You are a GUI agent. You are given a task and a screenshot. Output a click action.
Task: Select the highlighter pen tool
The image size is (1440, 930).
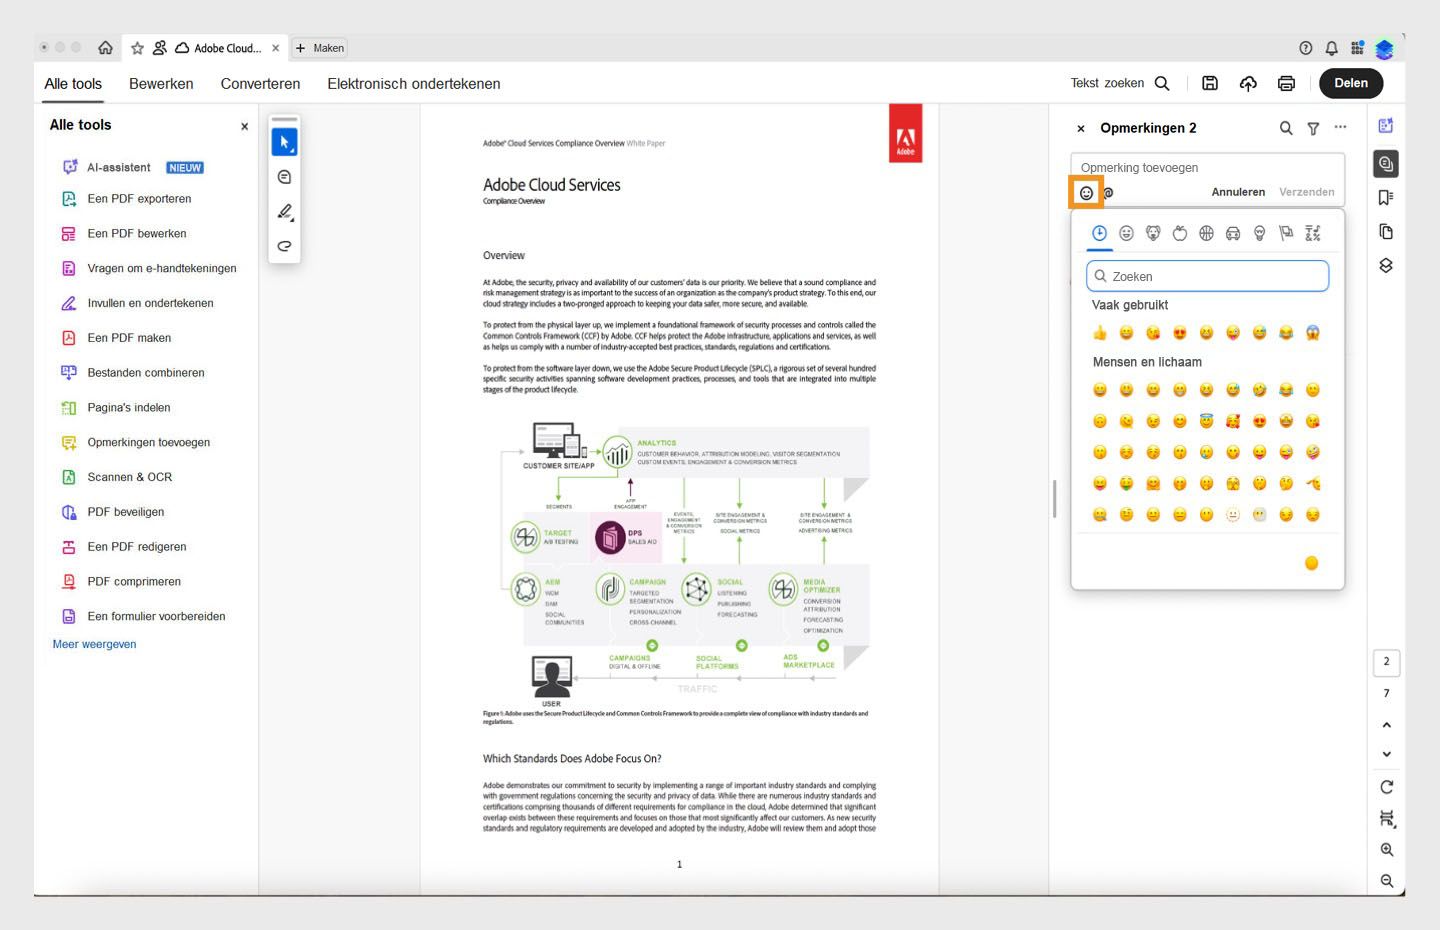click(285, 211)
